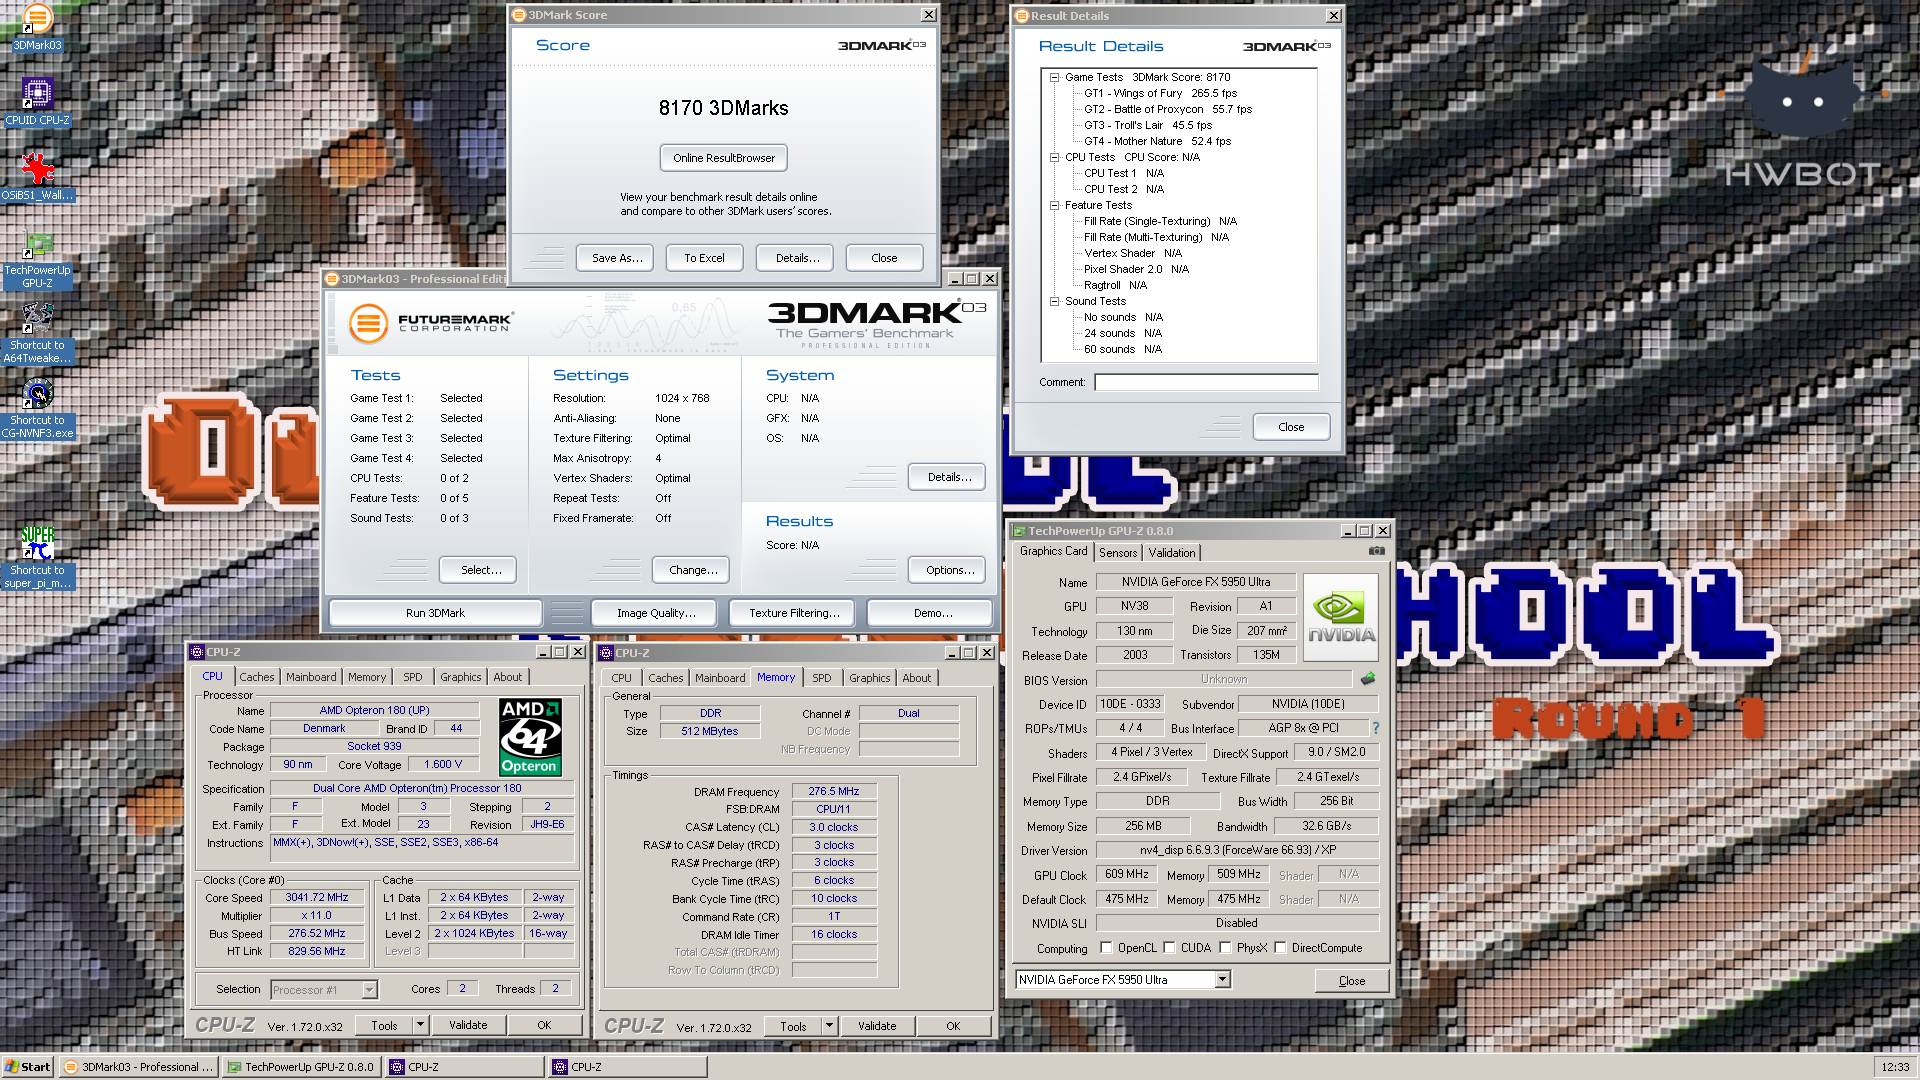Collapse the Feature Tests tree node
1920x1080 pixels.
click(x=1054, y=205)
